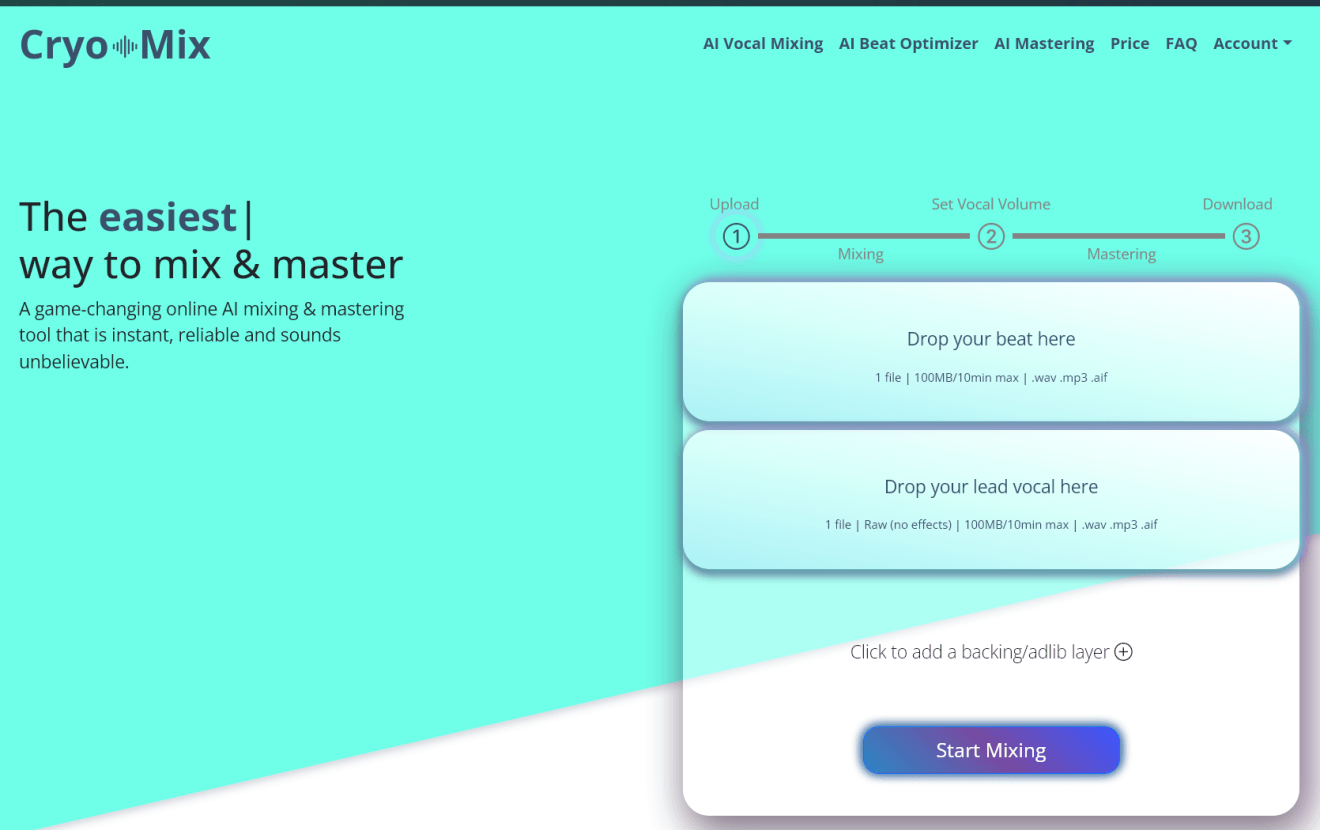Click the Download step label
1320x830 pixels.
pyautogui.click(x=1236, y=204)
